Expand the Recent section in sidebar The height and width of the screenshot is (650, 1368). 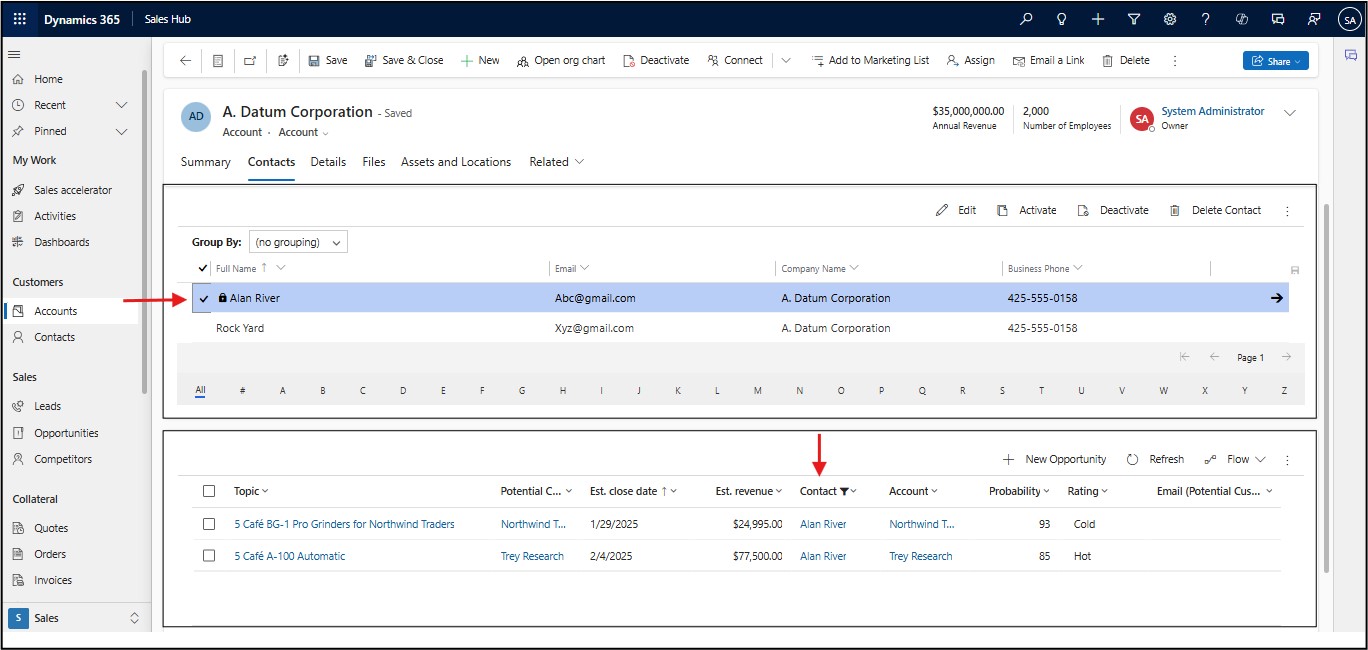(121, 105)
